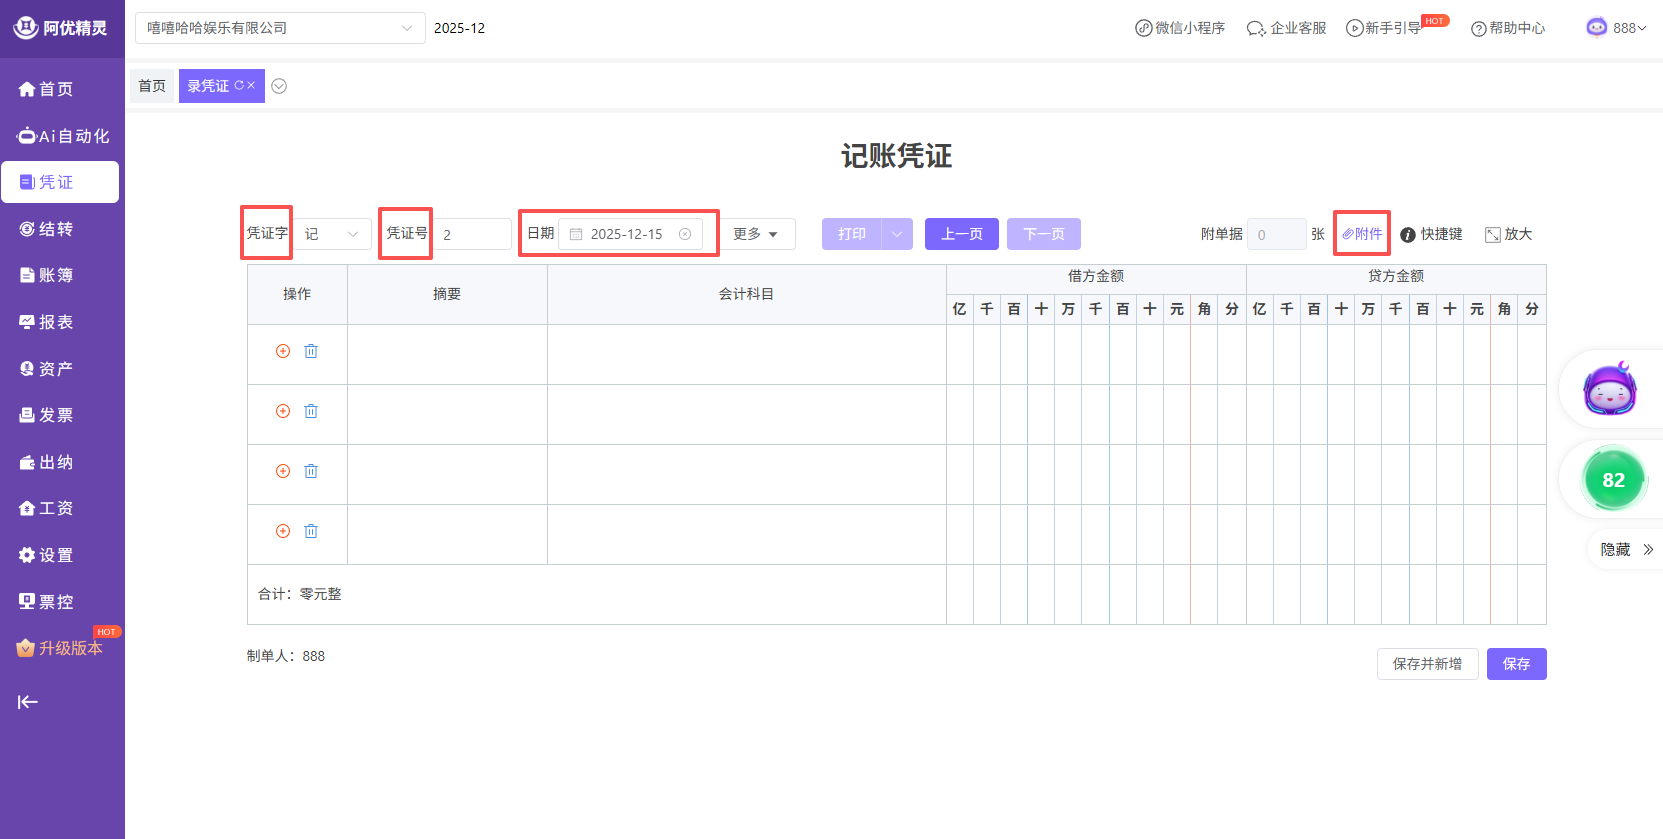Screen dimensions: 1663x839
Task: Click the add row icon in first voucher row
Action: pyautogui.click(x=283, y=351)
